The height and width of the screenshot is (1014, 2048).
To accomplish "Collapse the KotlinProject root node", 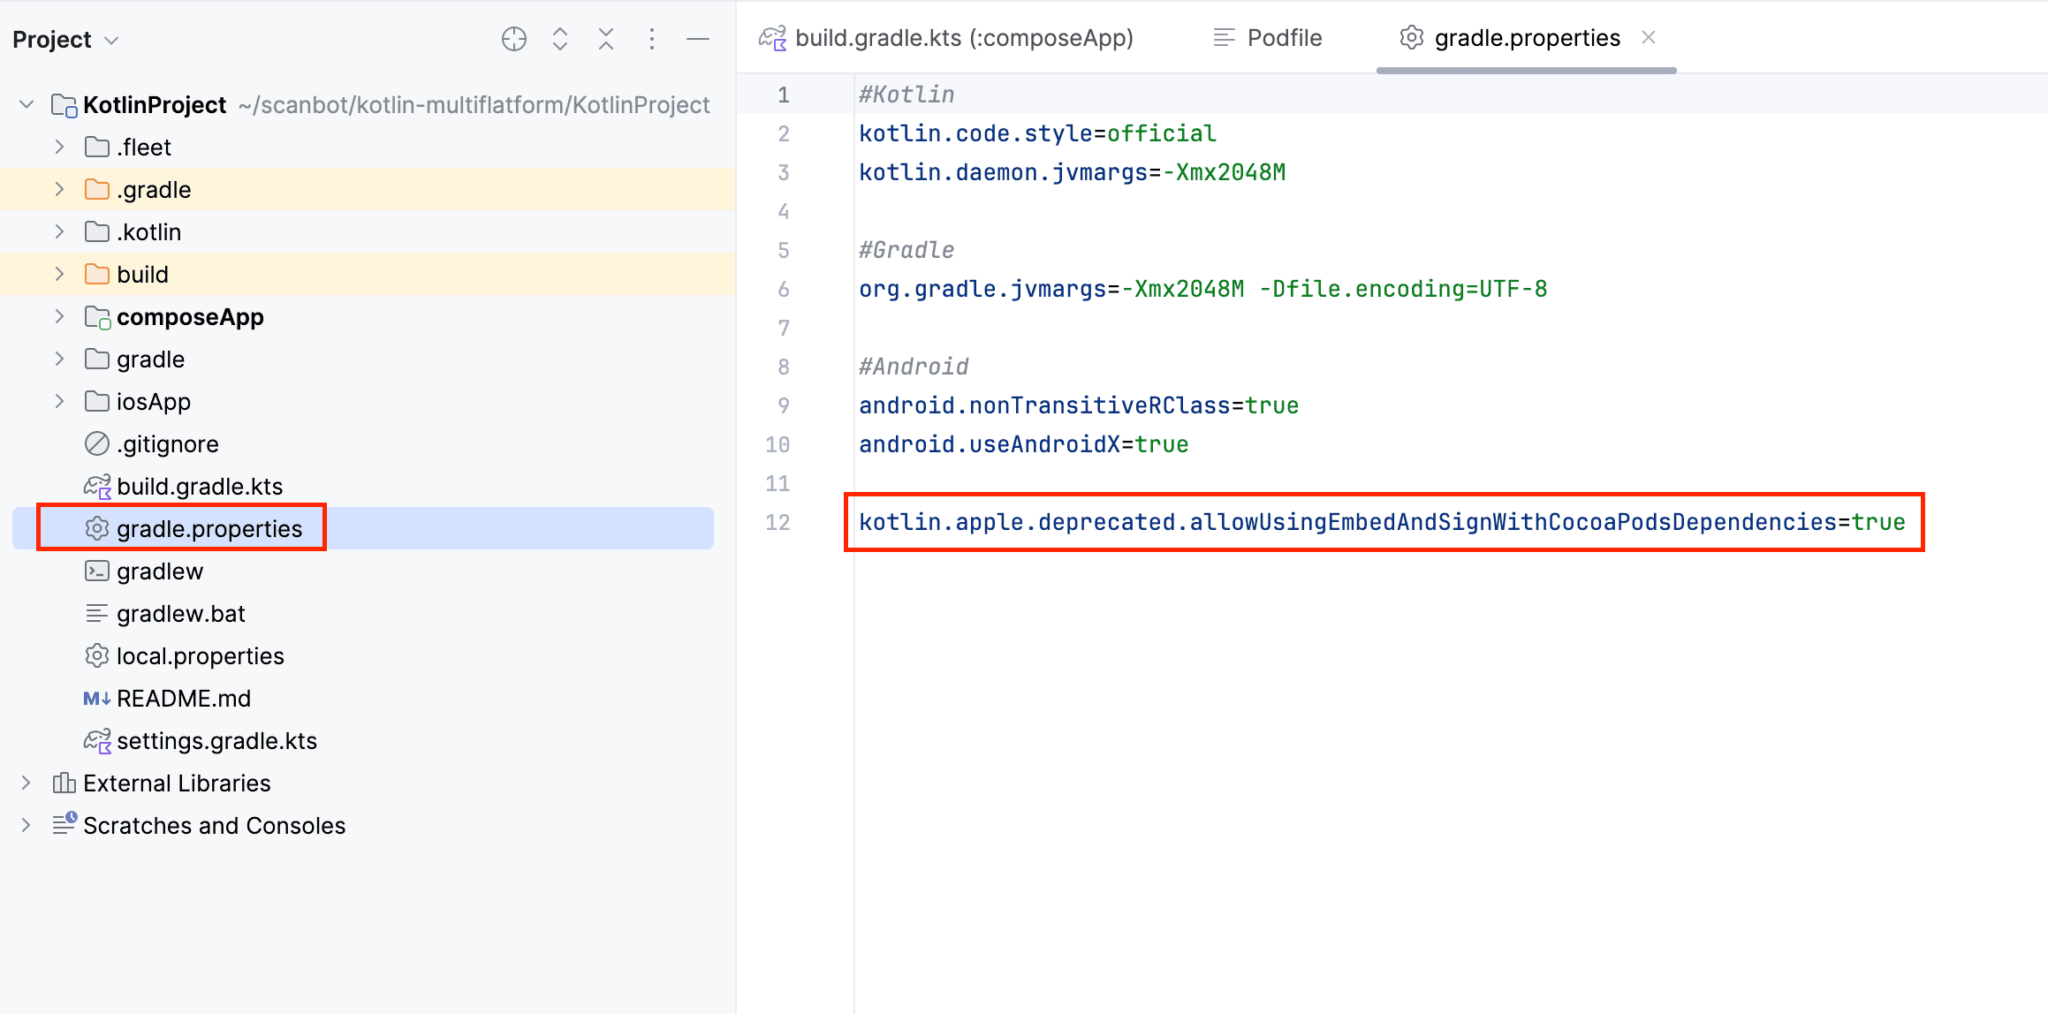I will click(x=27, y=105).
